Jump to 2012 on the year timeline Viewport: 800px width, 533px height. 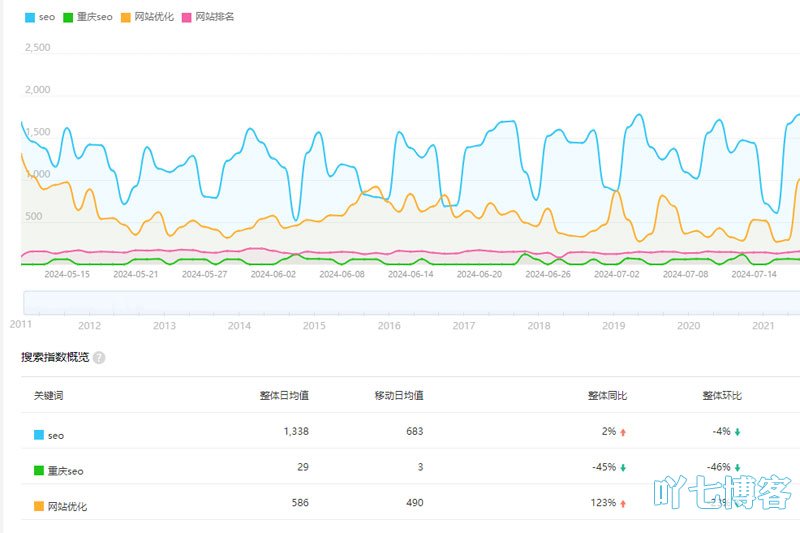(89, 325)
